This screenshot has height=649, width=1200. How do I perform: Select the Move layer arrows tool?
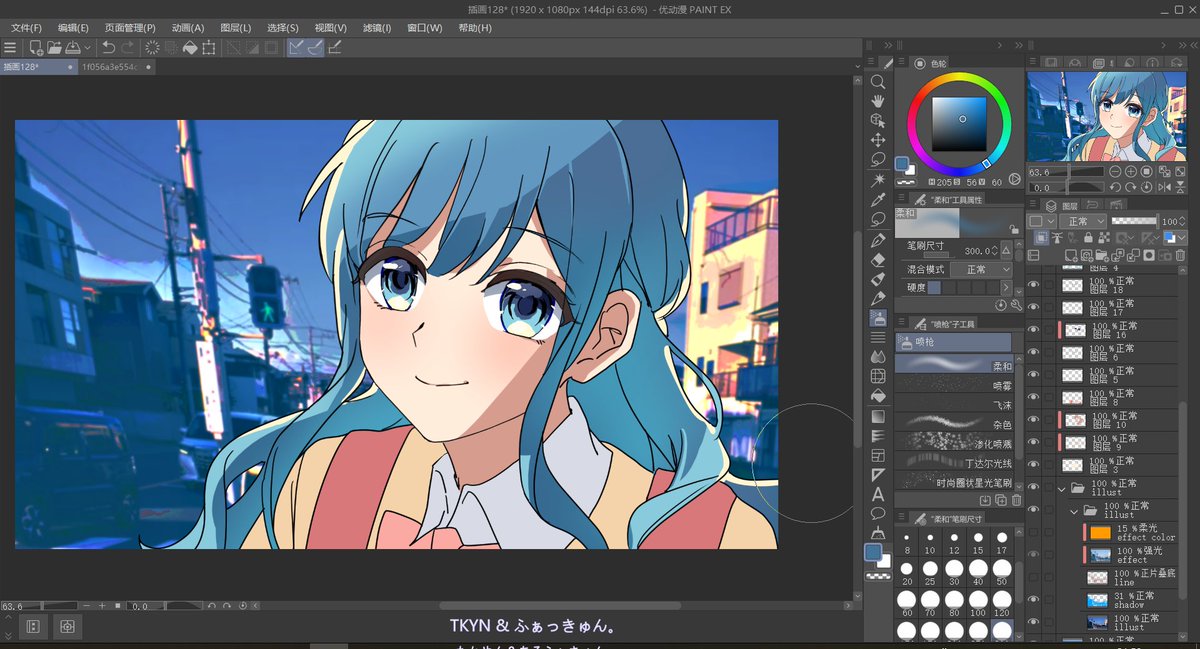[x=878, y=140]
